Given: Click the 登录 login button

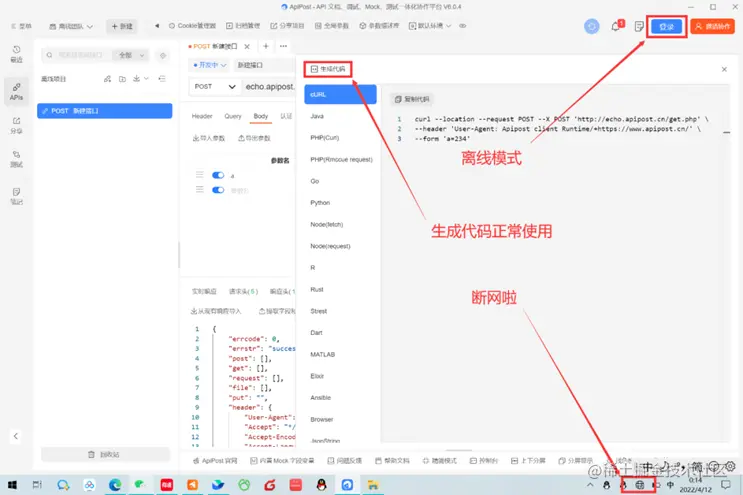Looking at the screenshot, I should point(666,27).
